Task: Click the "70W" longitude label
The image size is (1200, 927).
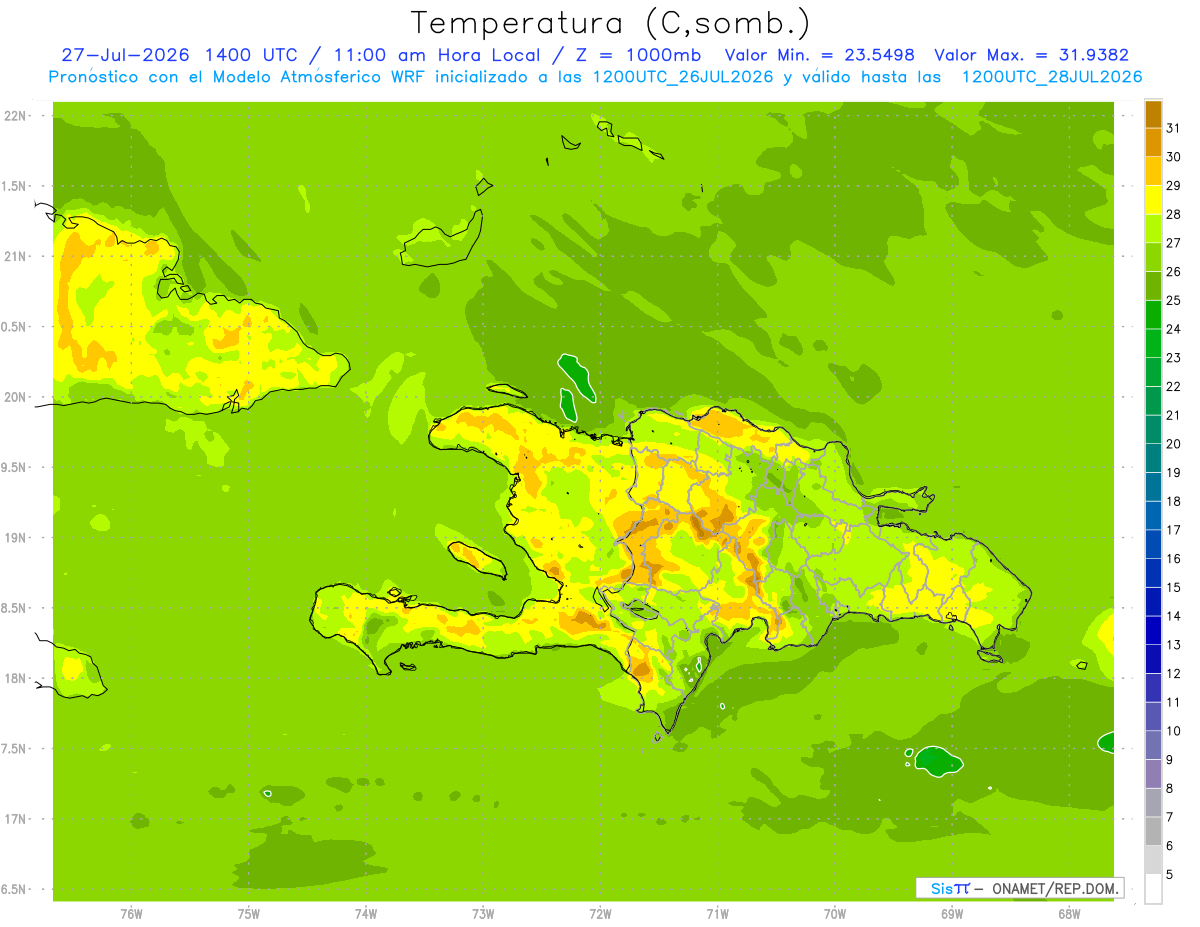Action: pos(834,914)
